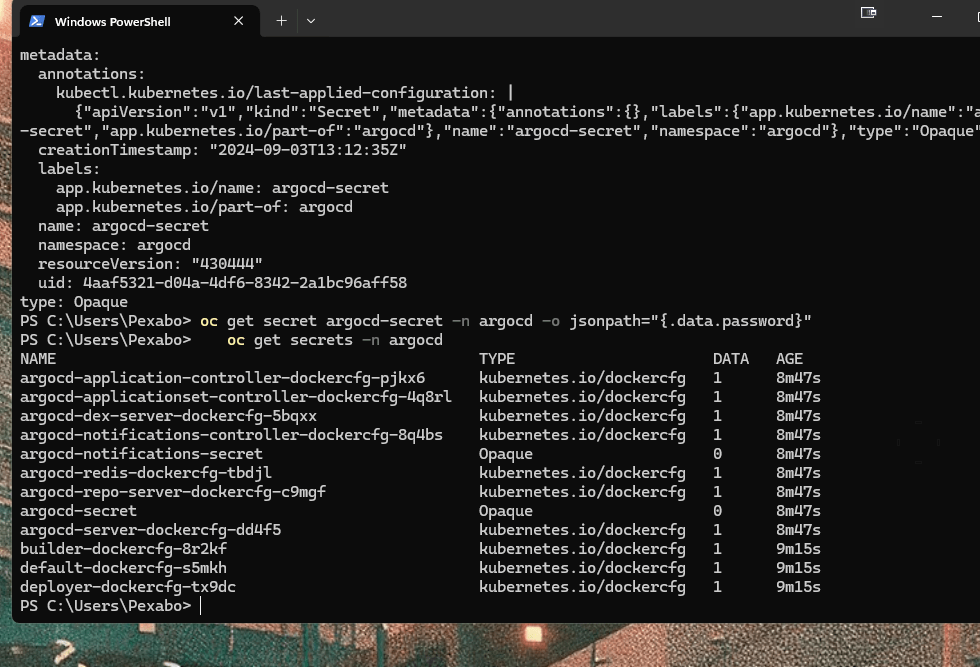Click argocd-redis-dockercfg-tbdjl row name

point(146,473)
